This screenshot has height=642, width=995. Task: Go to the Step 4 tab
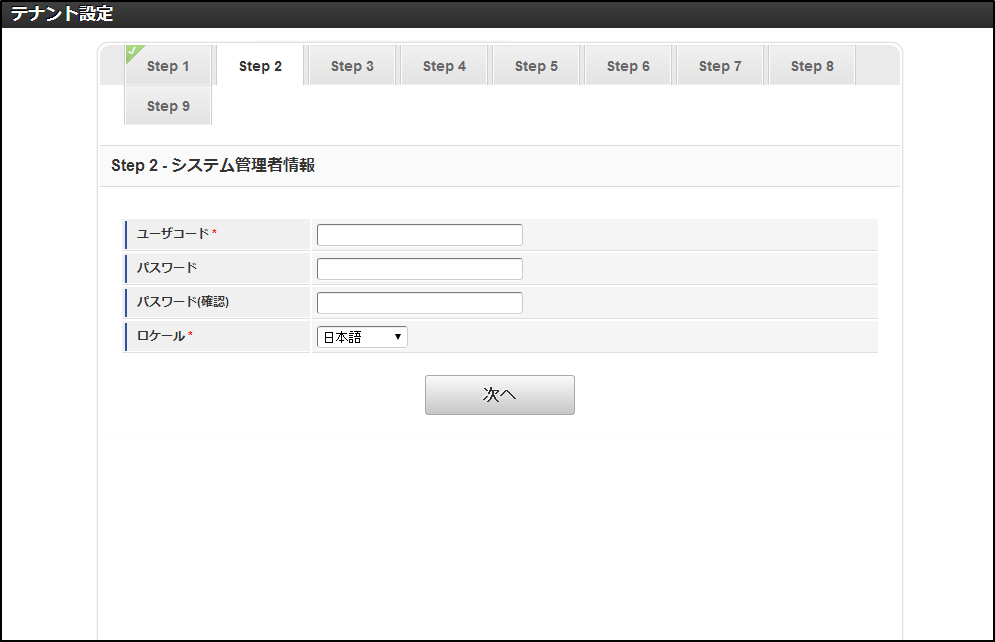point(444,65)
